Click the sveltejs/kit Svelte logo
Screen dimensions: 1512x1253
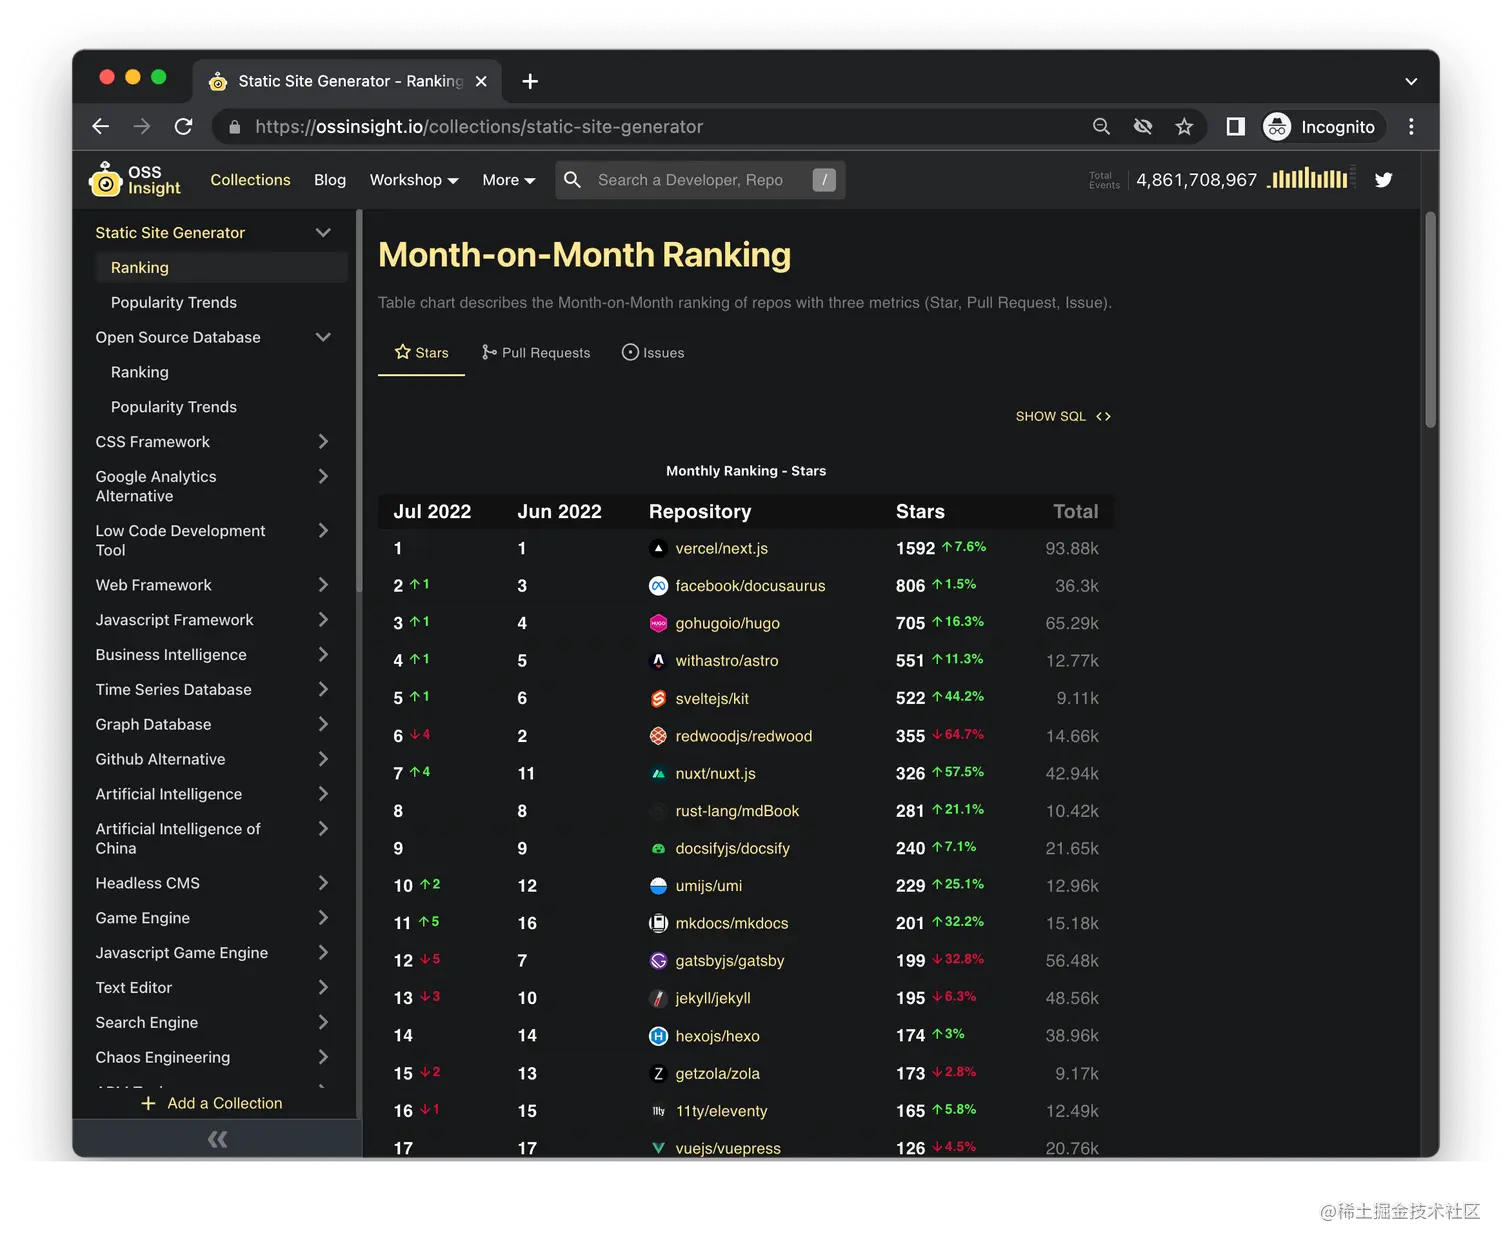pyautogui.click(x=658, y=698)
